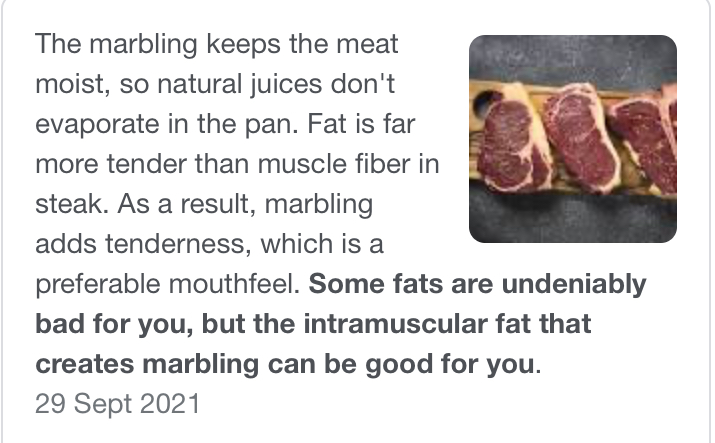Viewport: 715px width, 443px height.
Task: Click the bold phrase 'Some fats are undeniably'
Action: [x=477, y=285]
